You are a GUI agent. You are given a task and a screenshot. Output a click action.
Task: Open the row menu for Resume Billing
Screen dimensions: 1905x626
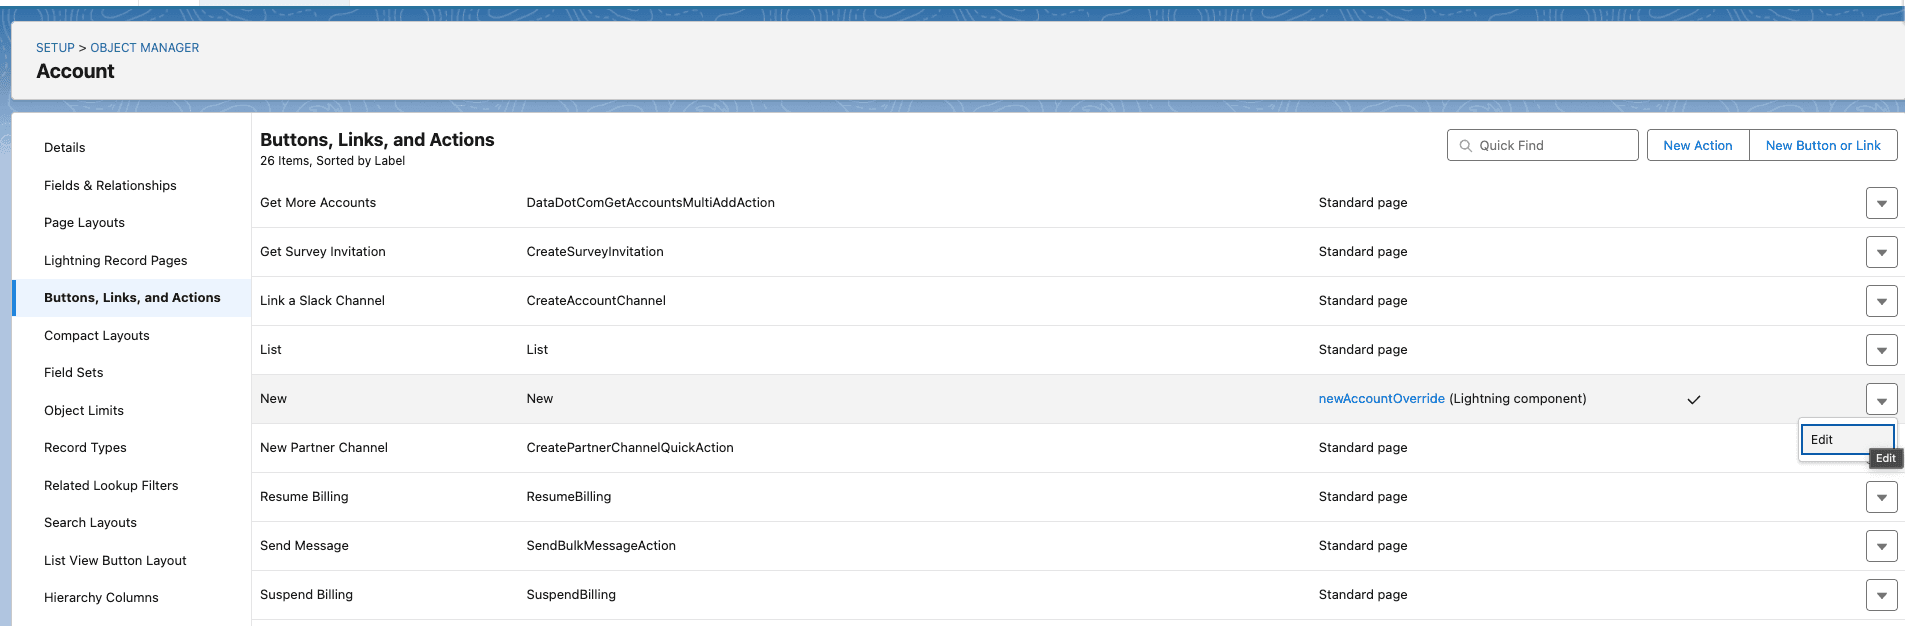(1881, 497)
